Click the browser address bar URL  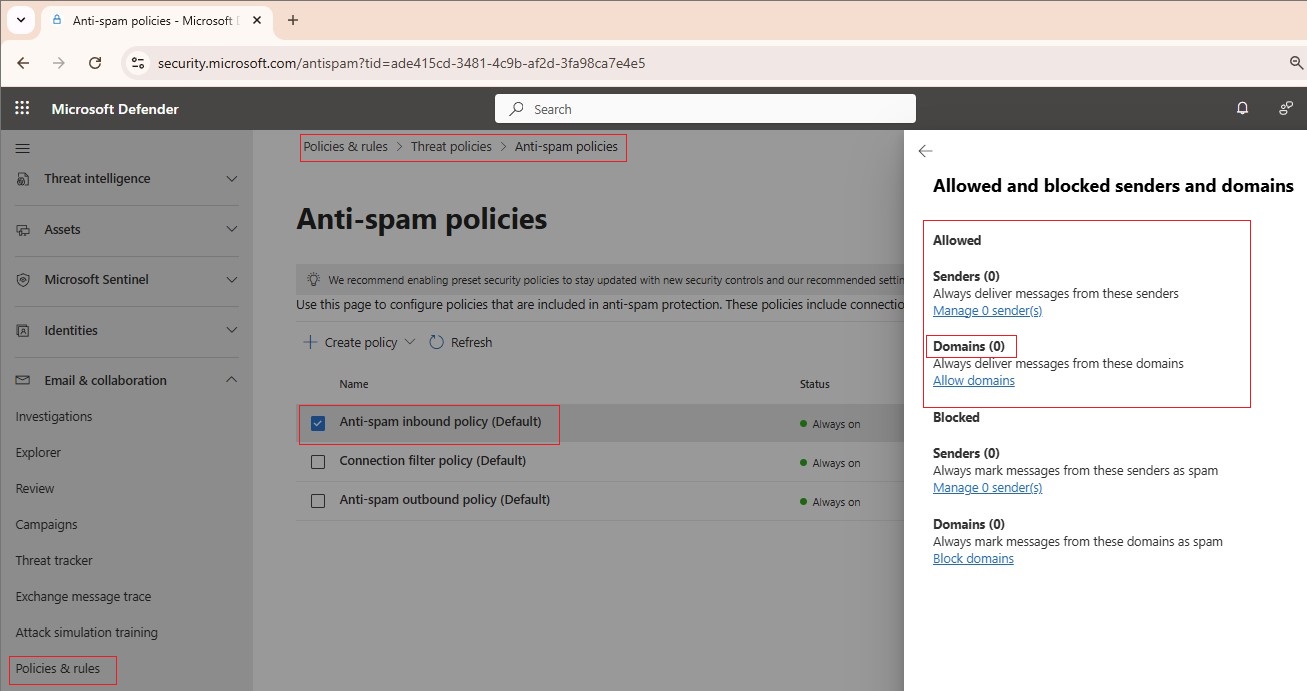401,63
